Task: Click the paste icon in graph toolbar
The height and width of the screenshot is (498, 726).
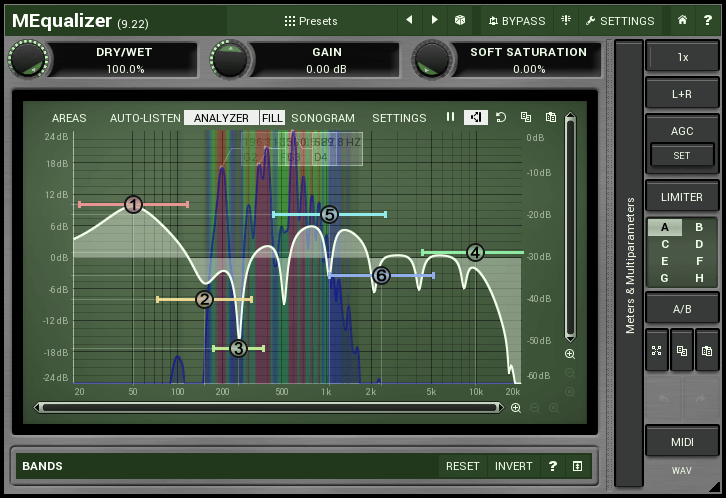Action: [x=550, y=117]
